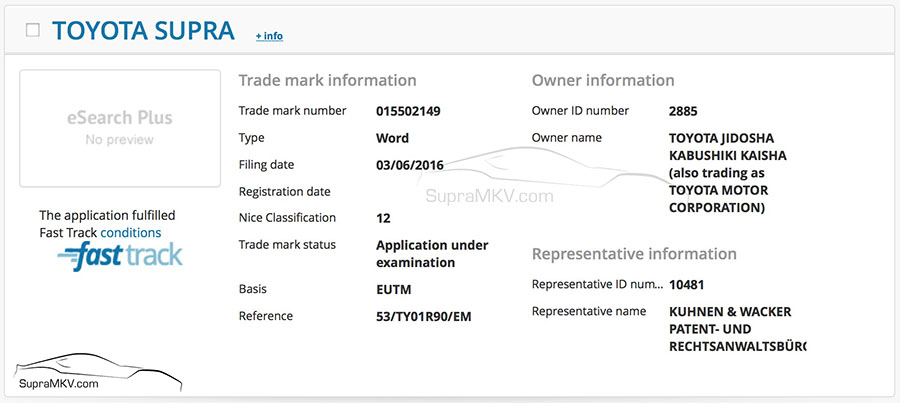Click the eSearch Plus no-preview thumbnail
900x403 pixels.
pos(120,128)
